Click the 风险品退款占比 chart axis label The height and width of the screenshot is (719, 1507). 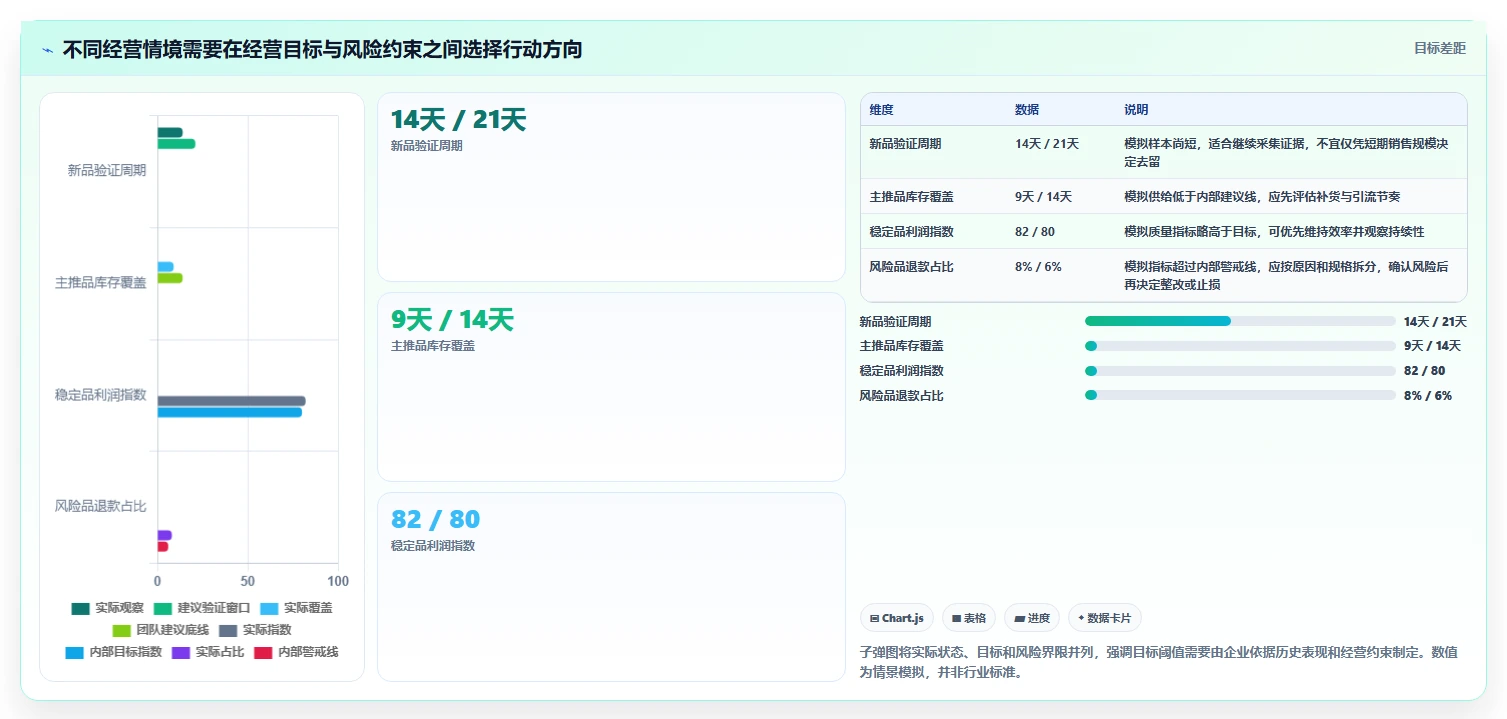[100, 506]
